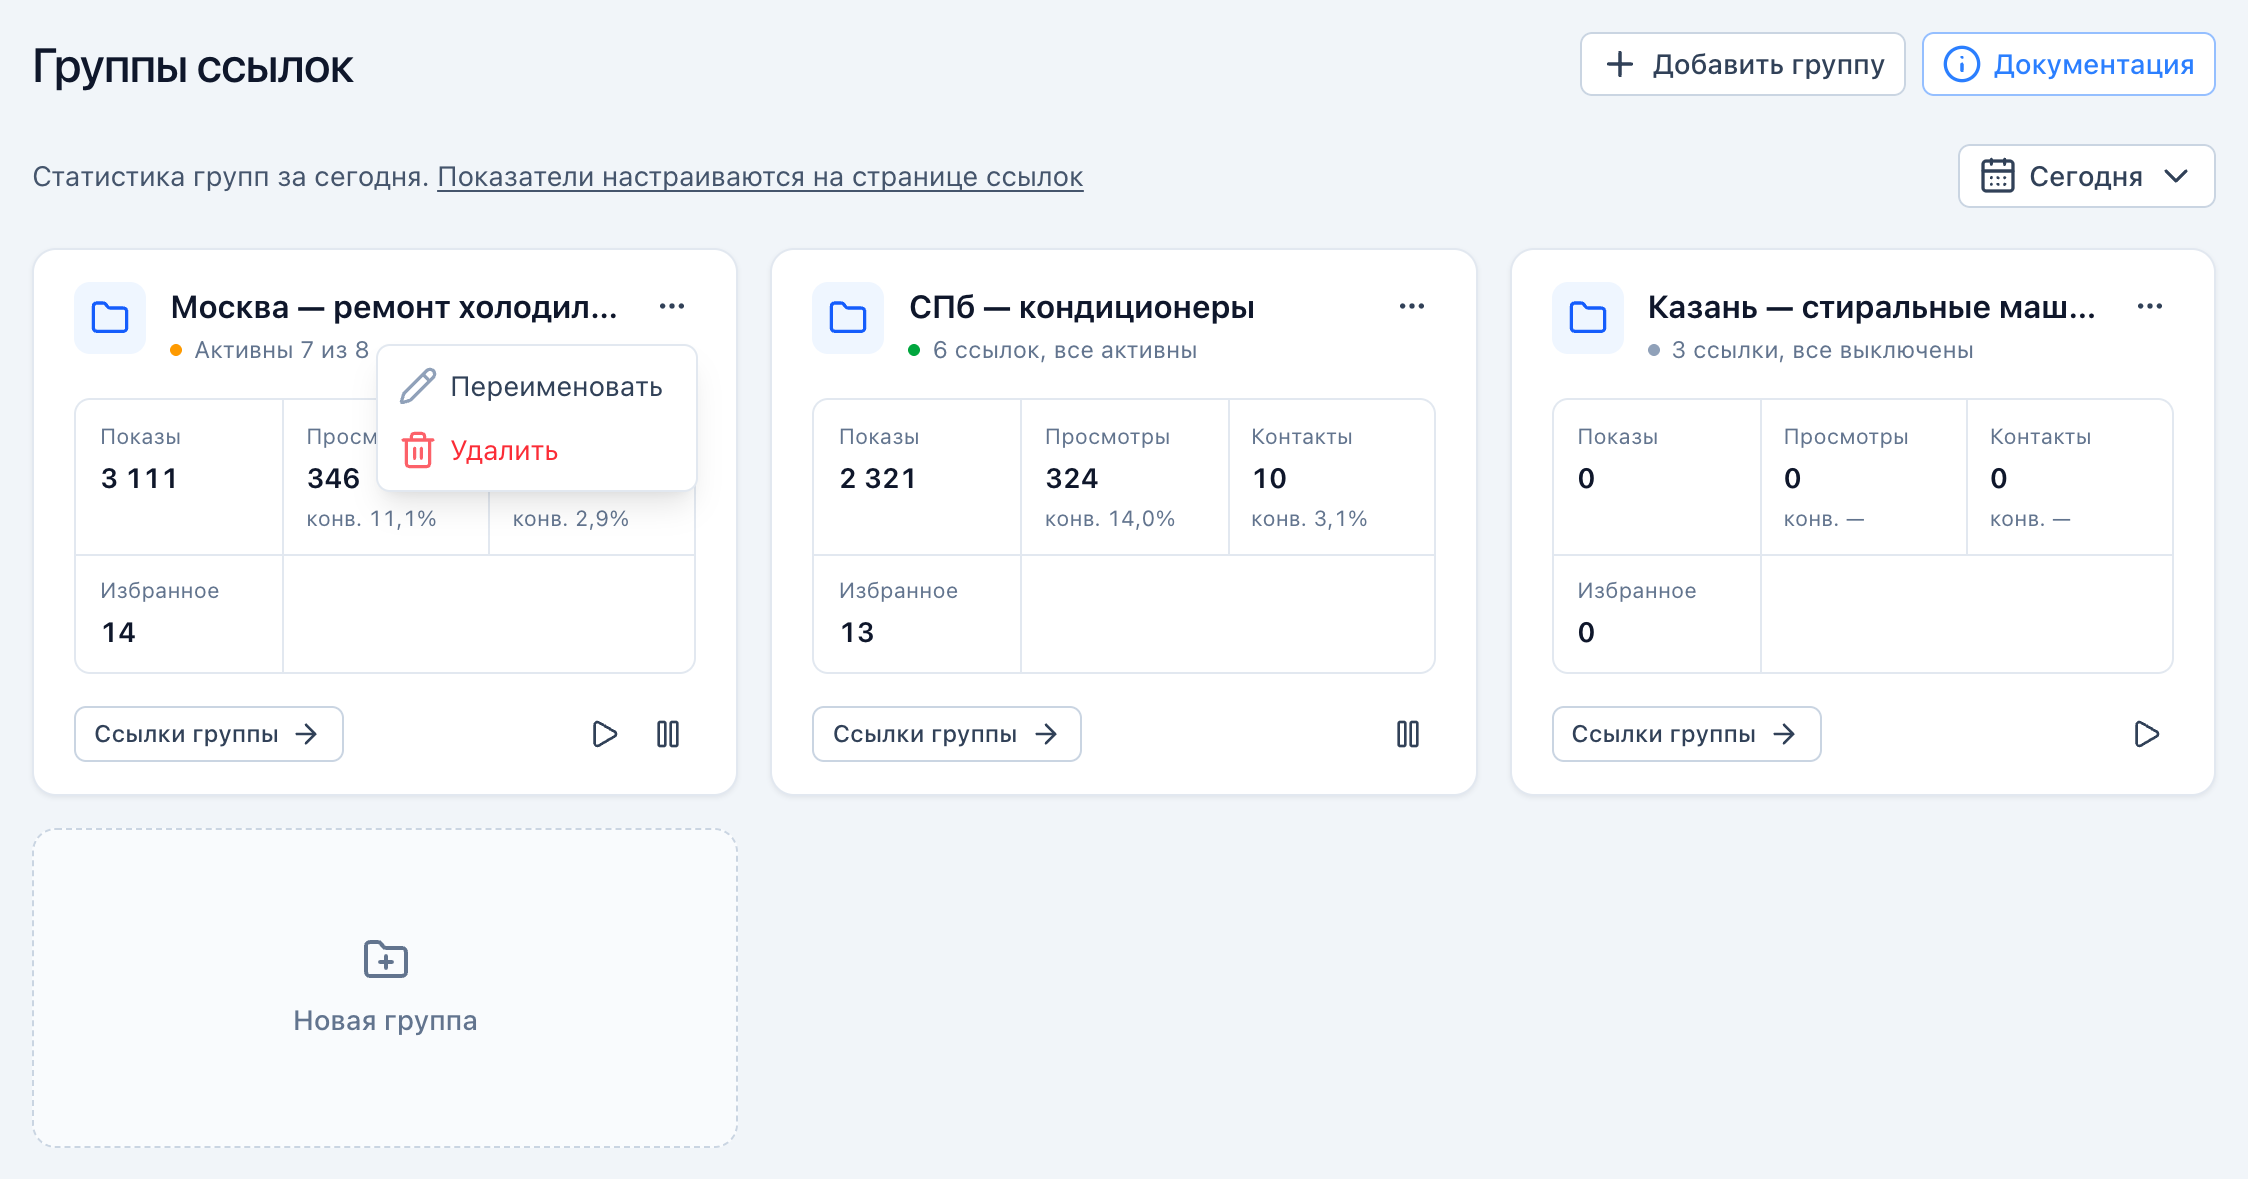
Task: Click the plus icon in Добавить группу
Action: [x=1619, y=65]
